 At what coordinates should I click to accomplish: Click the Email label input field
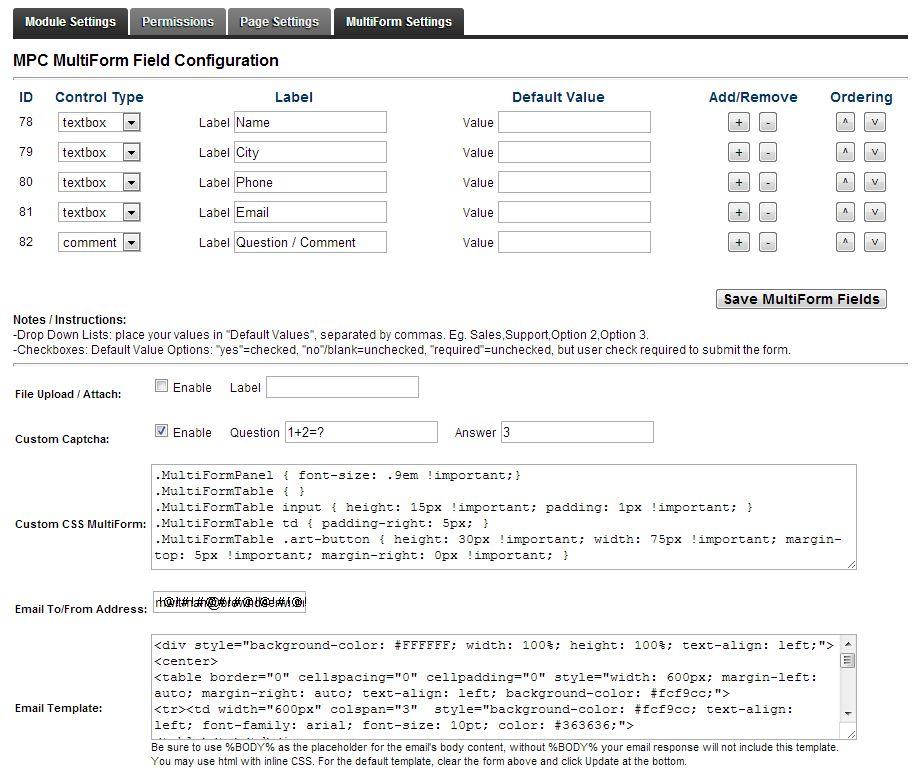point(310,212)
